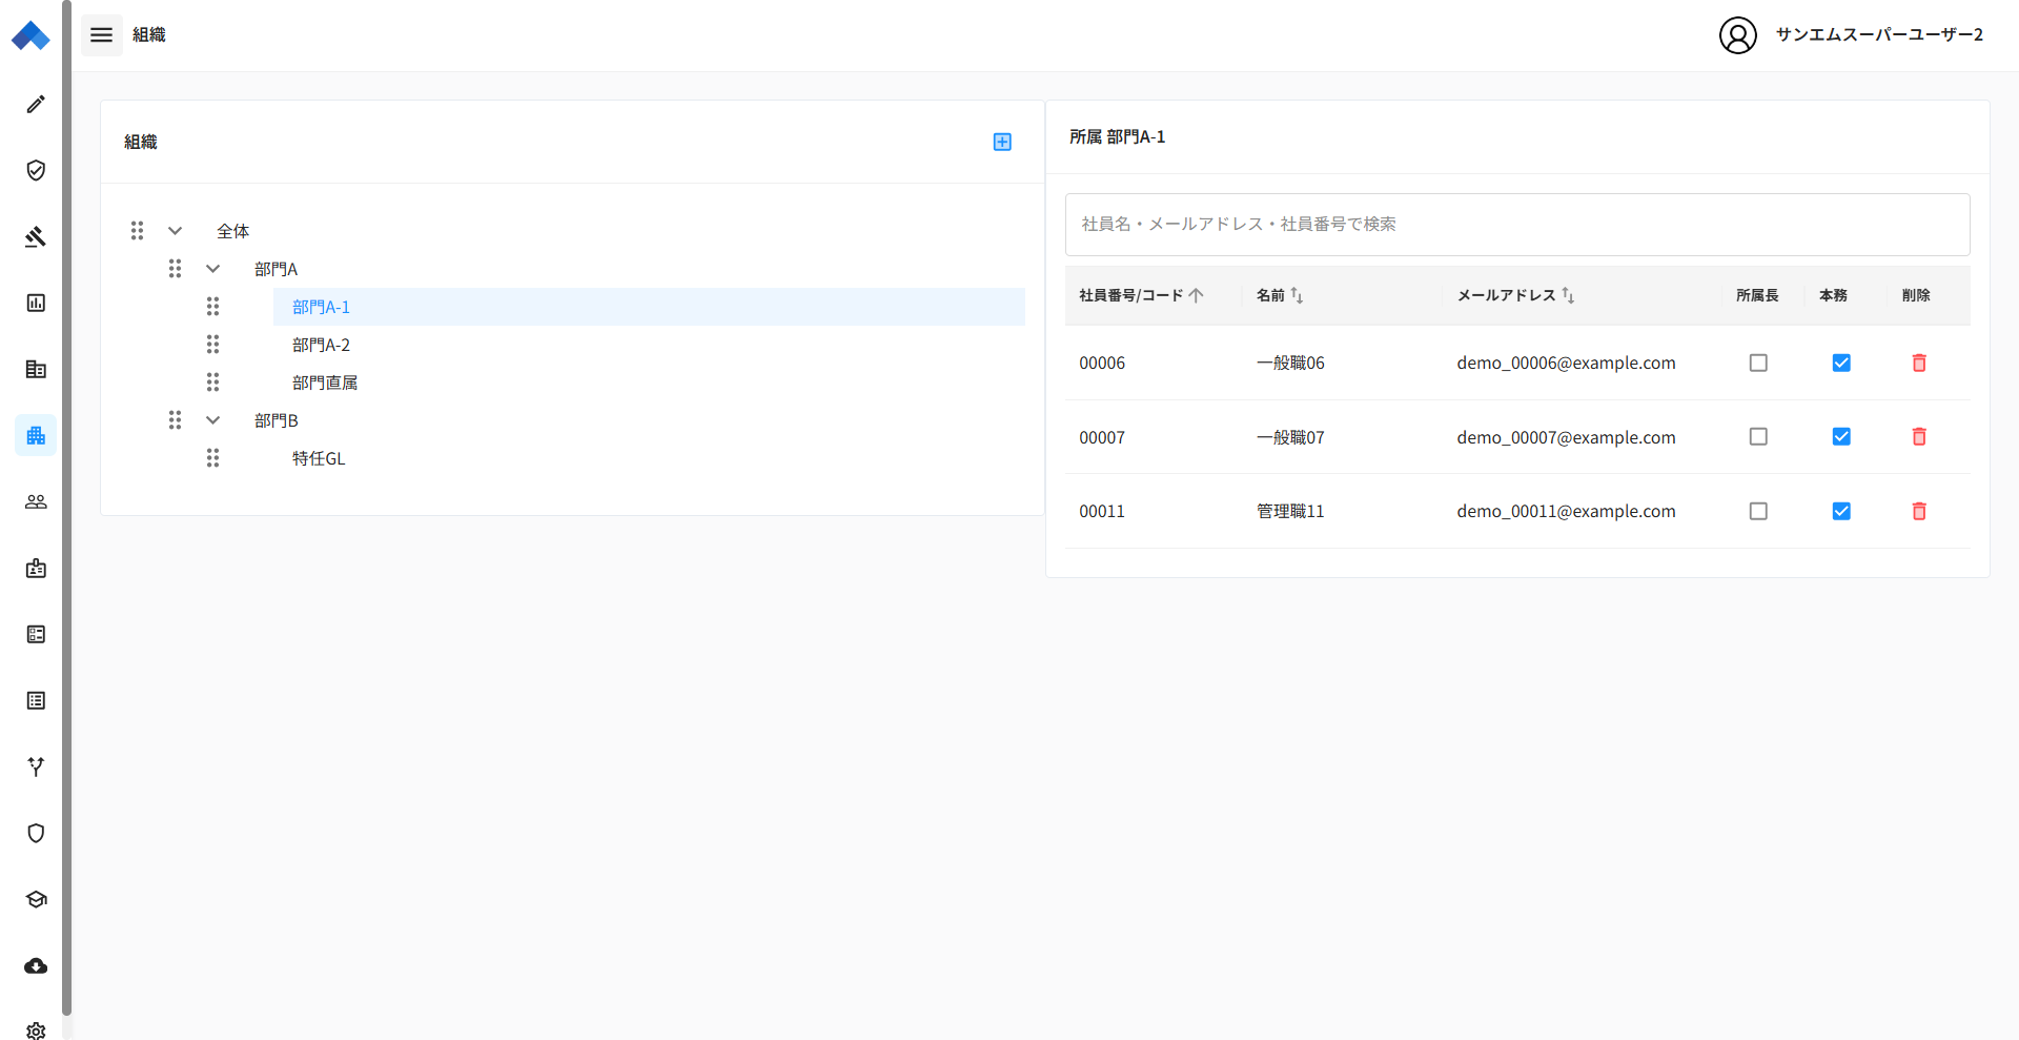
Task: Check 所属長 for employee 00006
Action: 1758,363
